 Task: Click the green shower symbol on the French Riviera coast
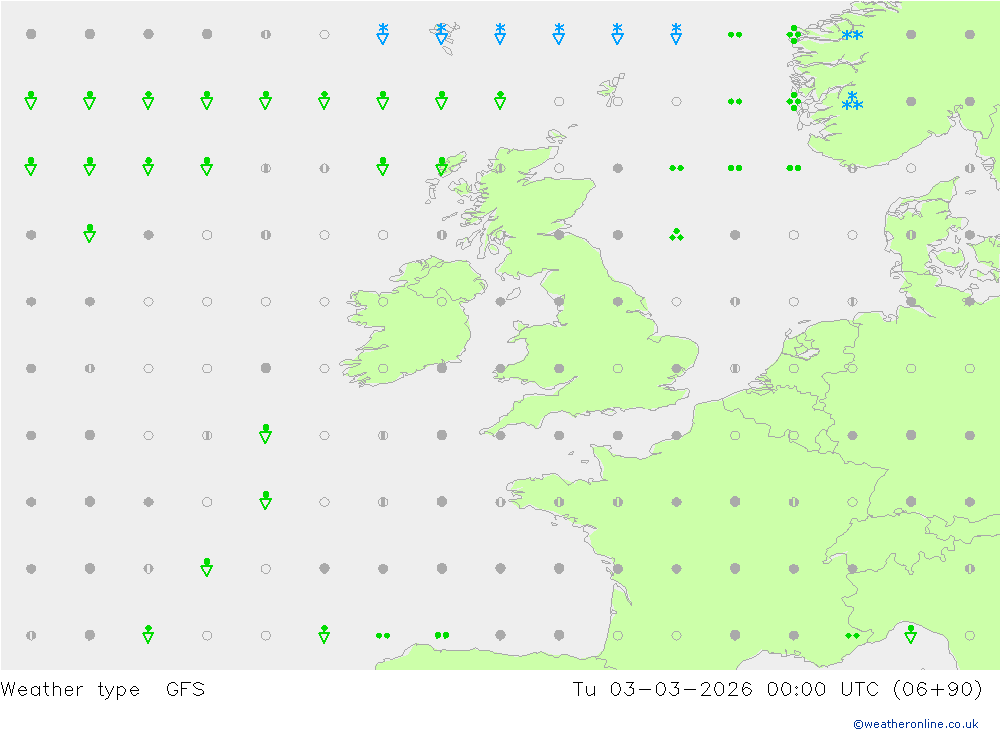point(911,634)
